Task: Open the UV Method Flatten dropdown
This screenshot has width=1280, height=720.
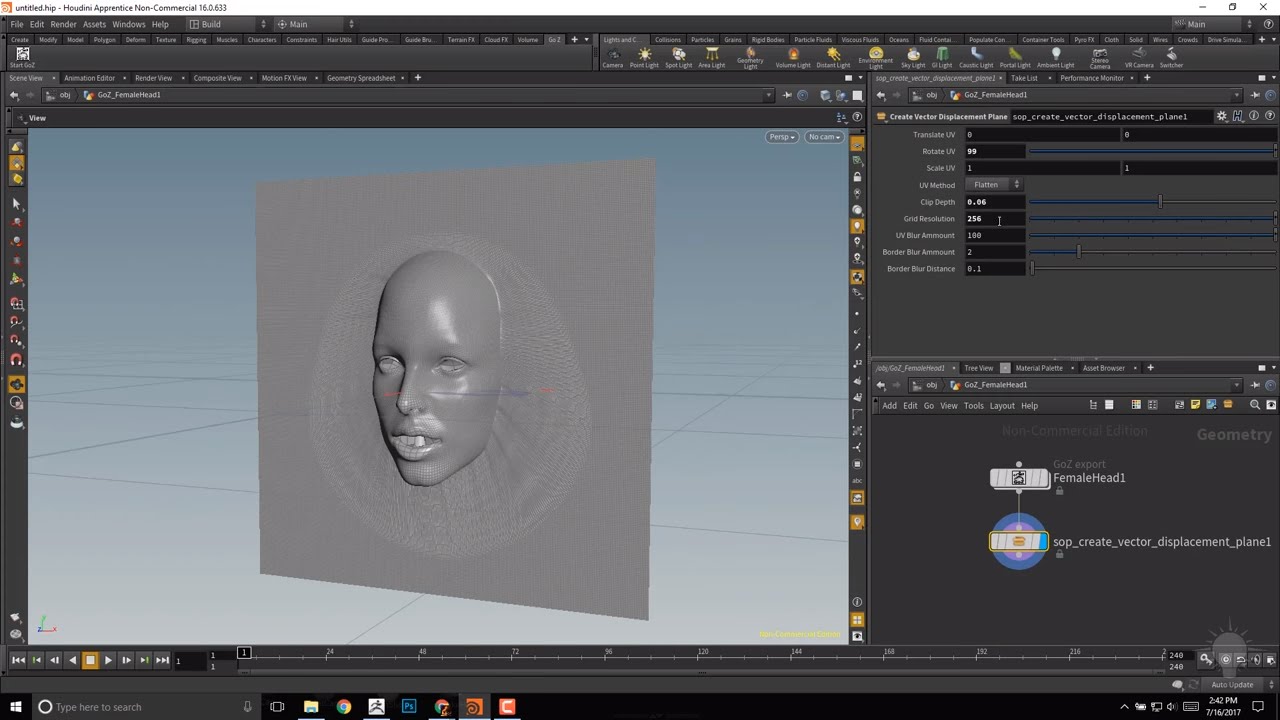Action: (x=994, y=185)
